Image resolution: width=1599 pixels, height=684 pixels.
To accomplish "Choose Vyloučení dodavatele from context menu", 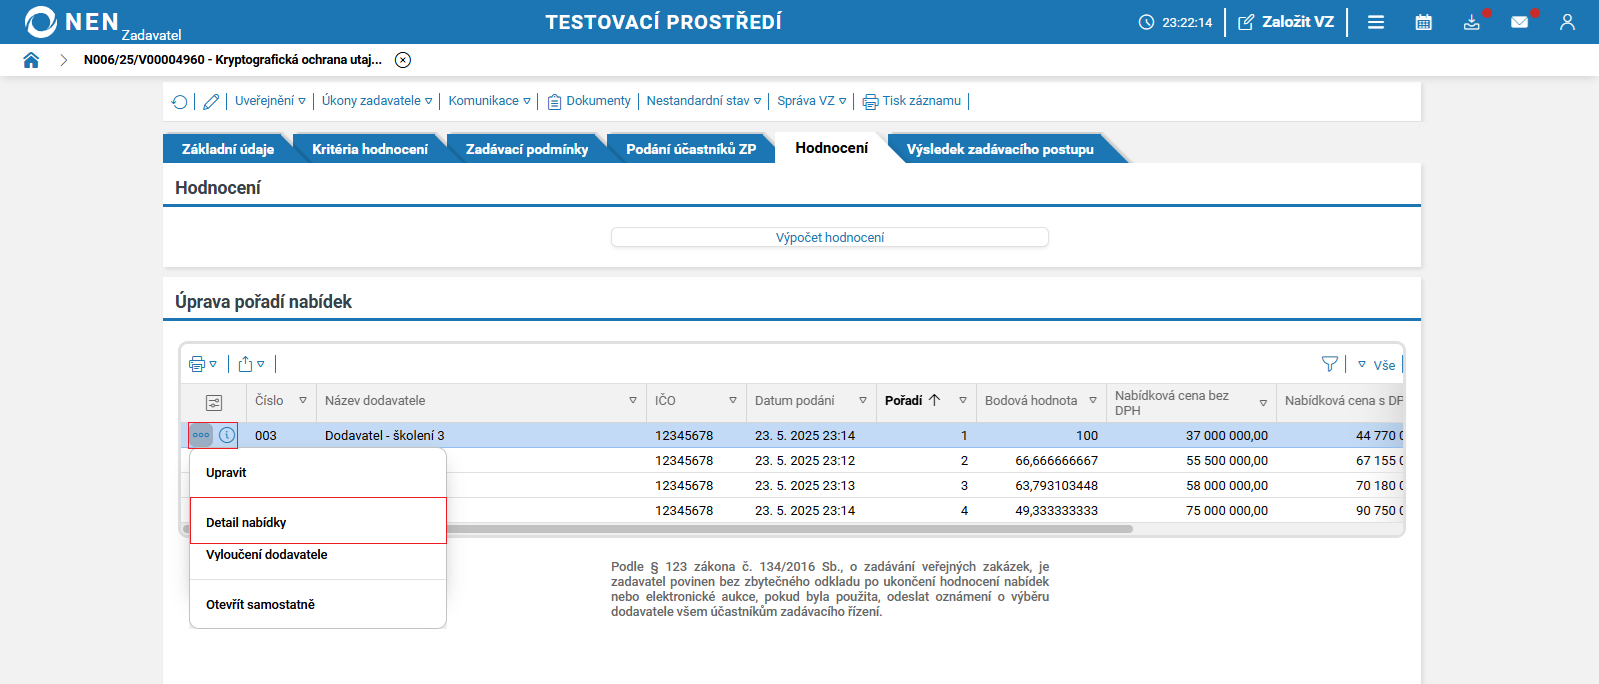I will pos(317,555).
